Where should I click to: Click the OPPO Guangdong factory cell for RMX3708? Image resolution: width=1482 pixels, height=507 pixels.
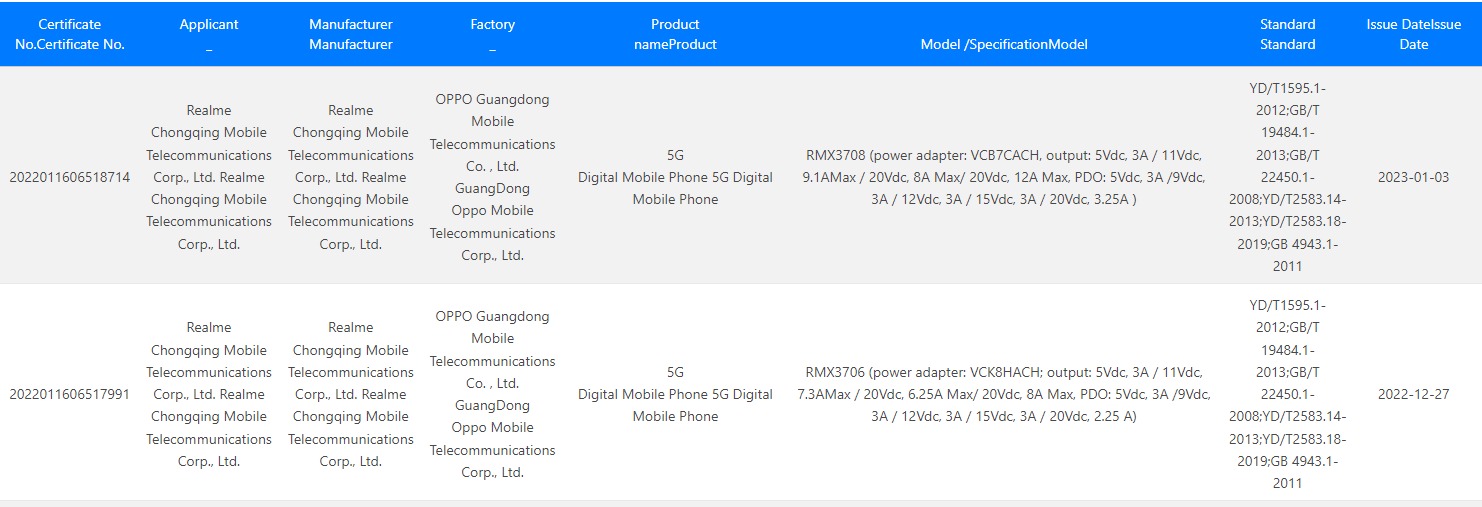(x=492, y=177)
